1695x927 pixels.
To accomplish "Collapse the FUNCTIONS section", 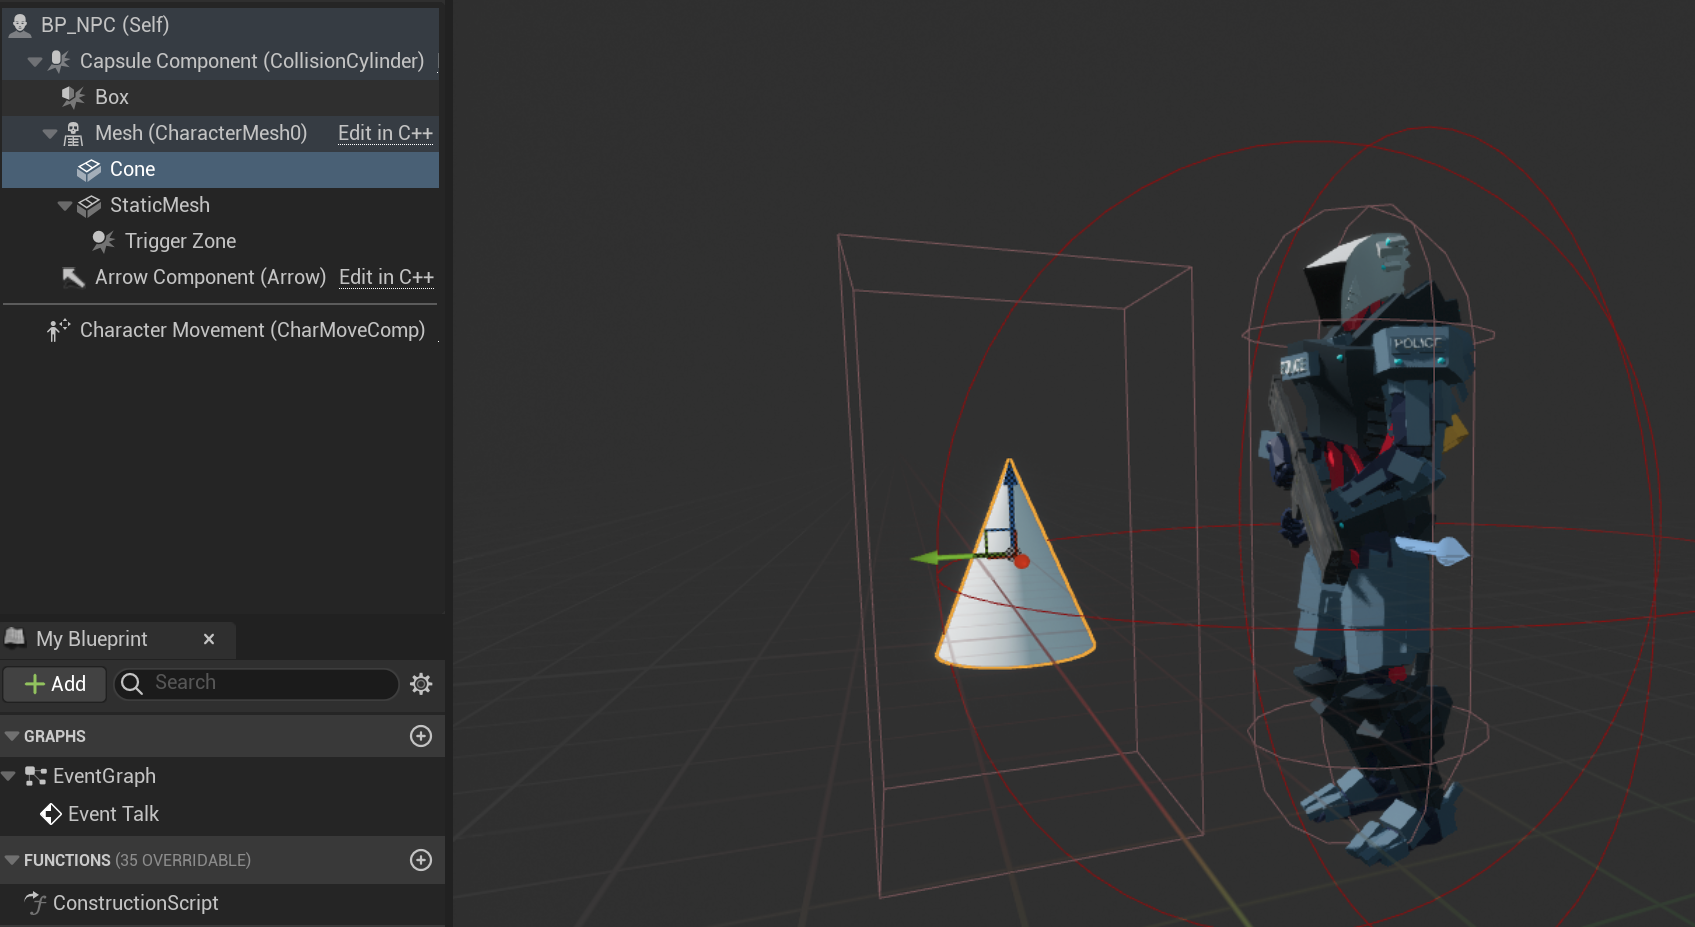I will point(12,860).
